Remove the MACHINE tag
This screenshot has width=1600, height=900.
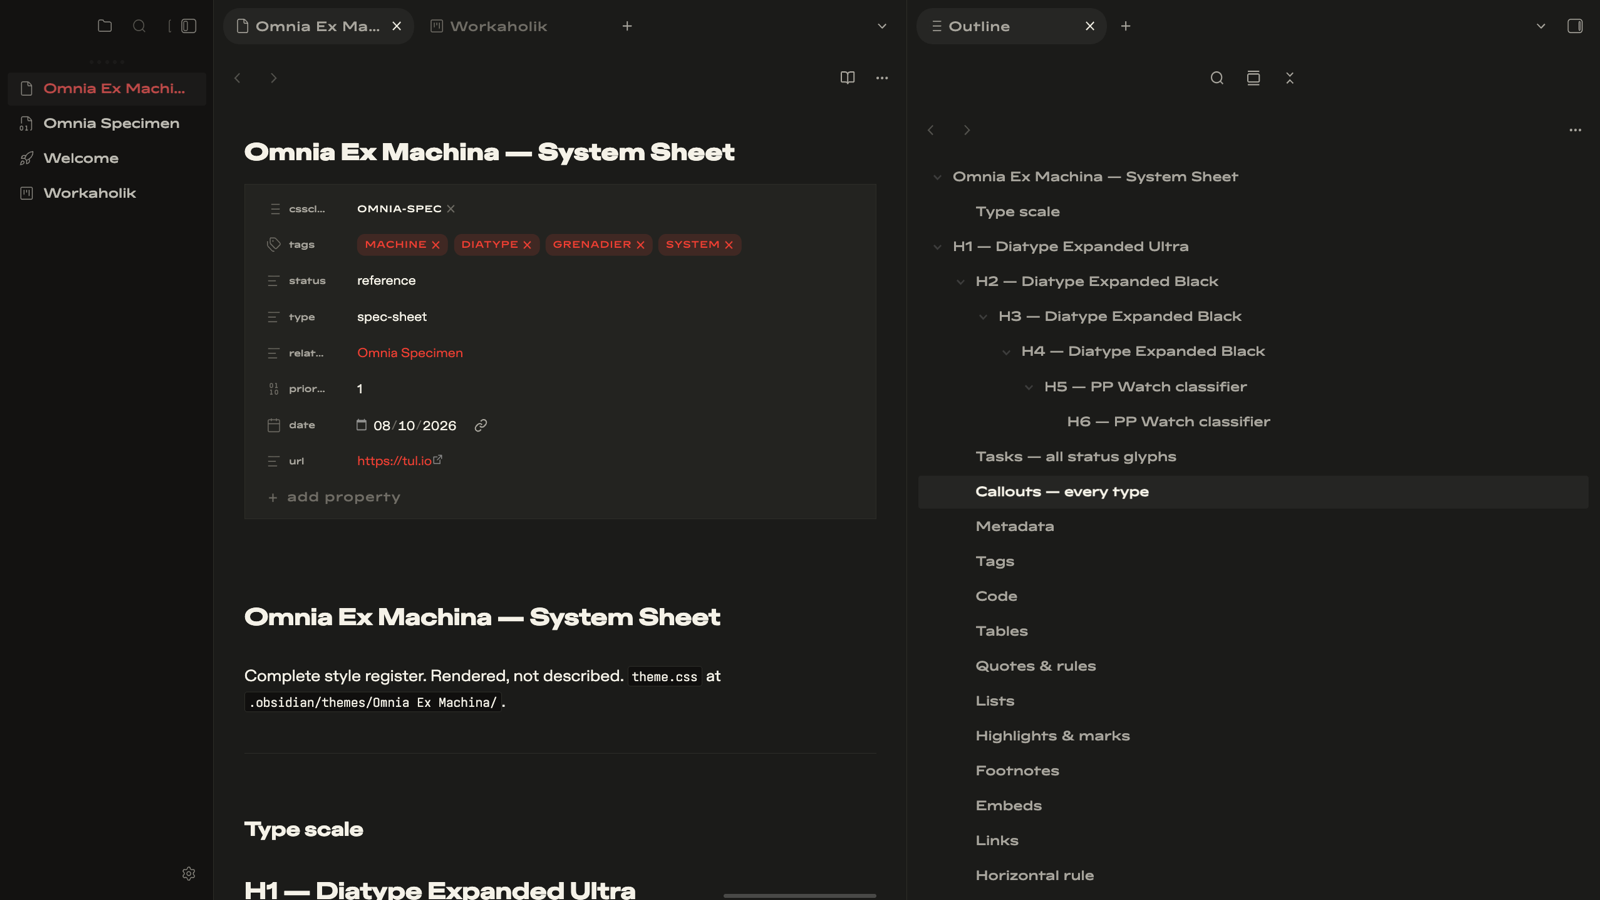tap(436, 245)
